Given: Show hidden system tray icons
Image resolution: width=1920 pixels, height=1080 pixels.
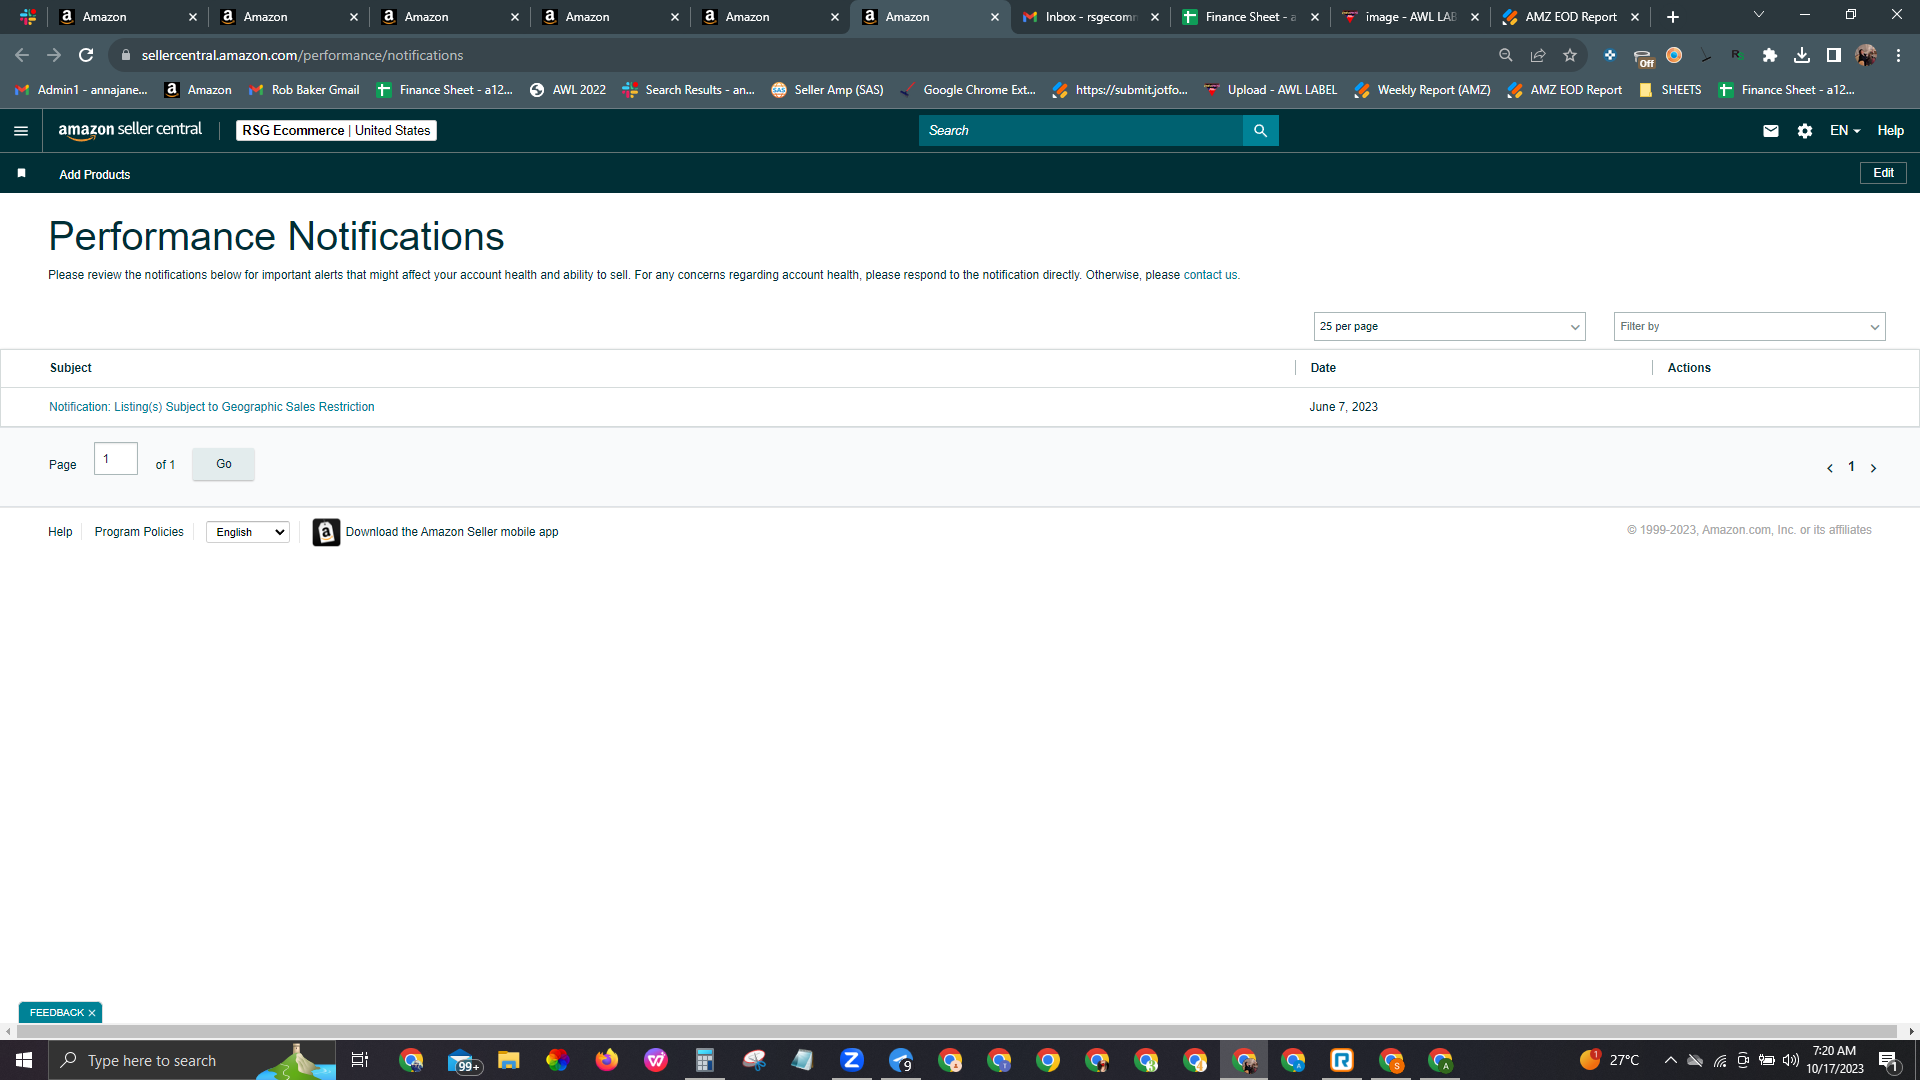Looking at the screenshot, I should coord(1670,1060).
